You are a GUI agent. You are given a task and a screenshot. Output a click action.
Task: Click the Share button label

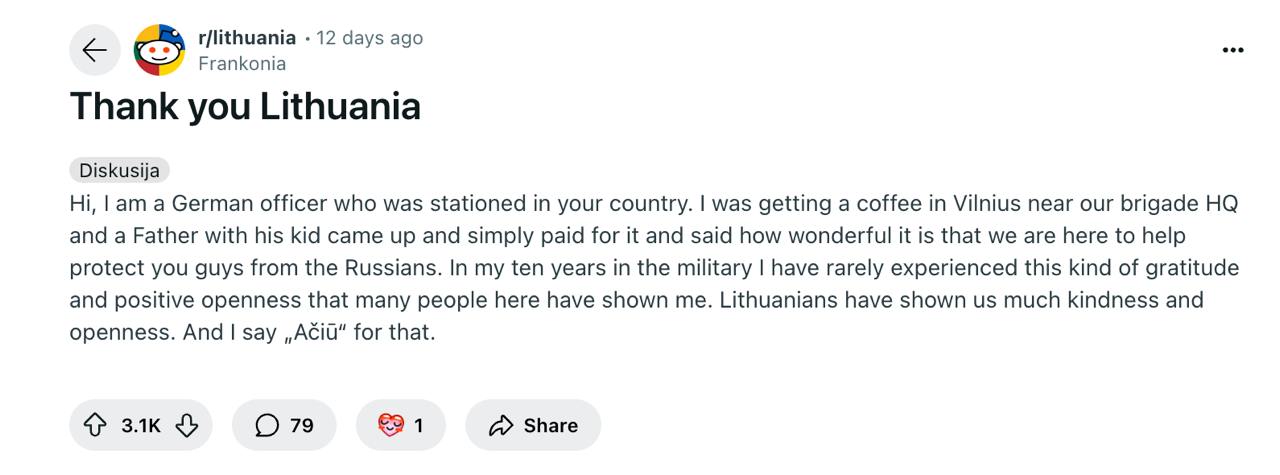coord(550,426)
